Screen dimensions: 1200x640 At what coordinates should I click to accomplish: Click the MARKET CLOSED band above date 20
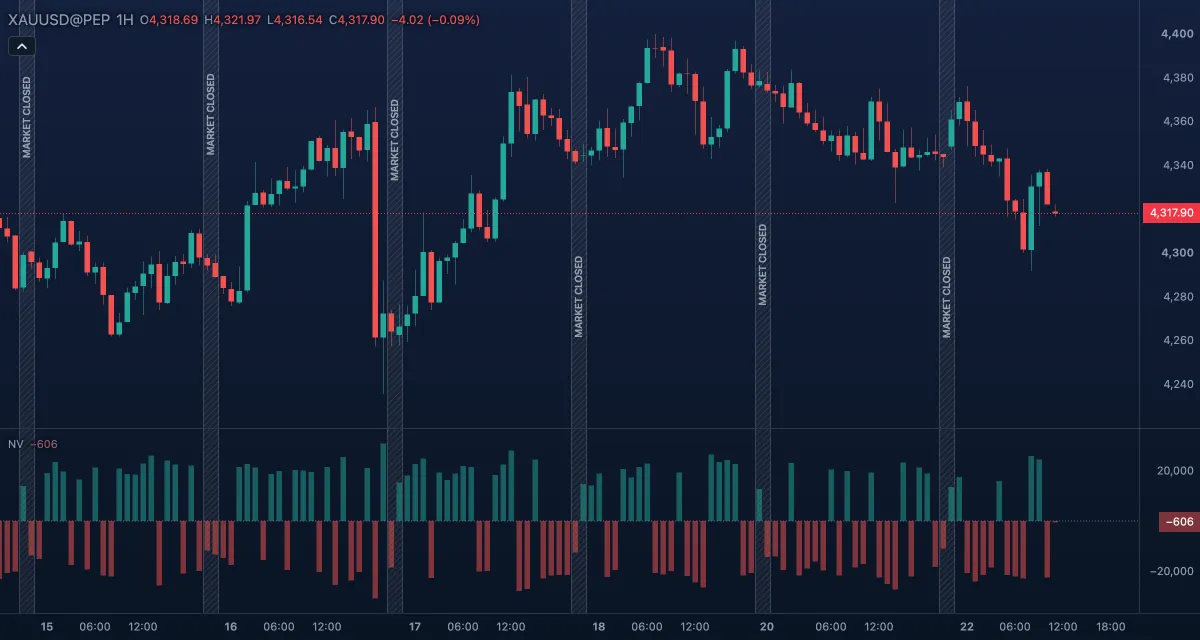763,306
